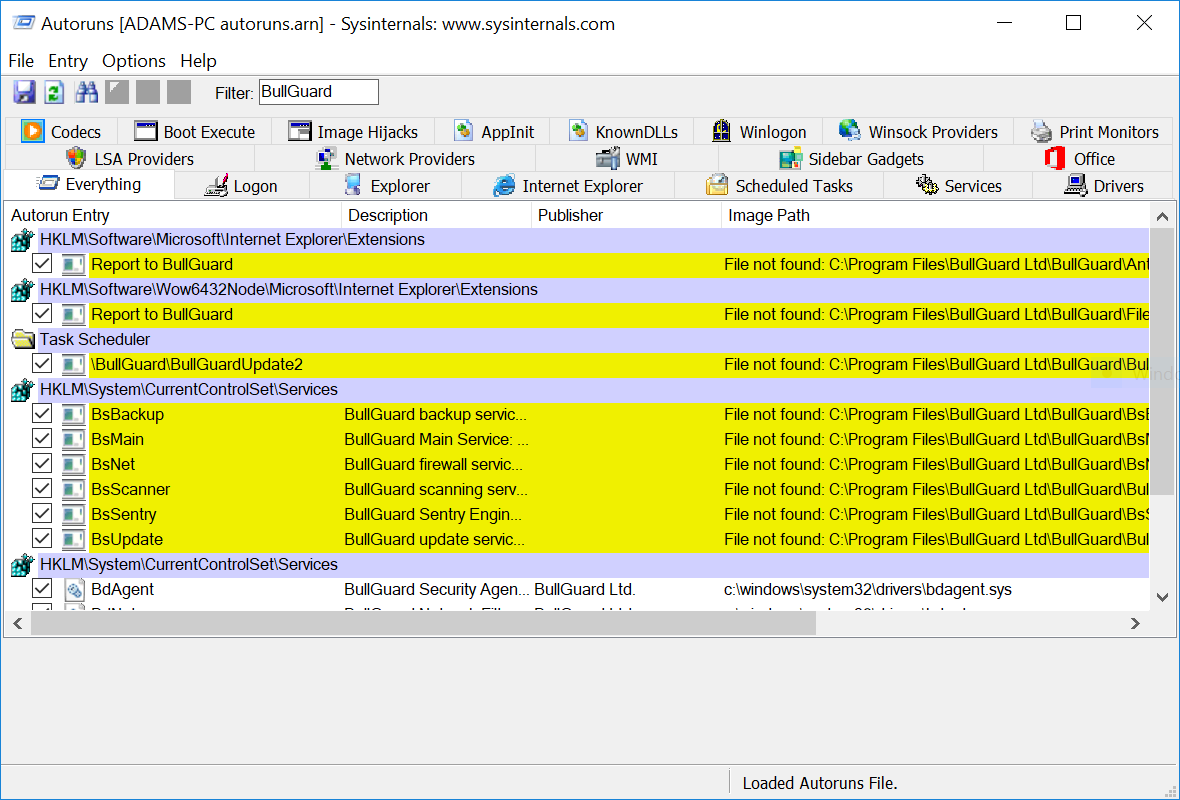This screenshot has width=1180, height=800.
Task: Go to the Services tab
Action: click(958, 186)
